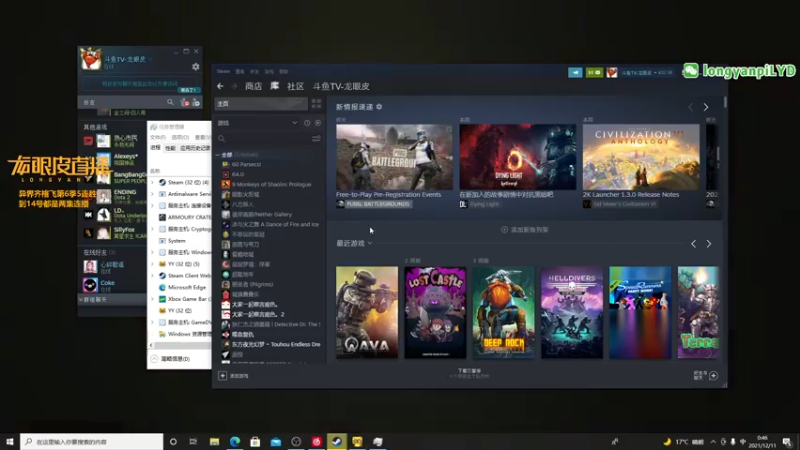
Task: Open the Library tab in Steam
Action: point(274,86)
